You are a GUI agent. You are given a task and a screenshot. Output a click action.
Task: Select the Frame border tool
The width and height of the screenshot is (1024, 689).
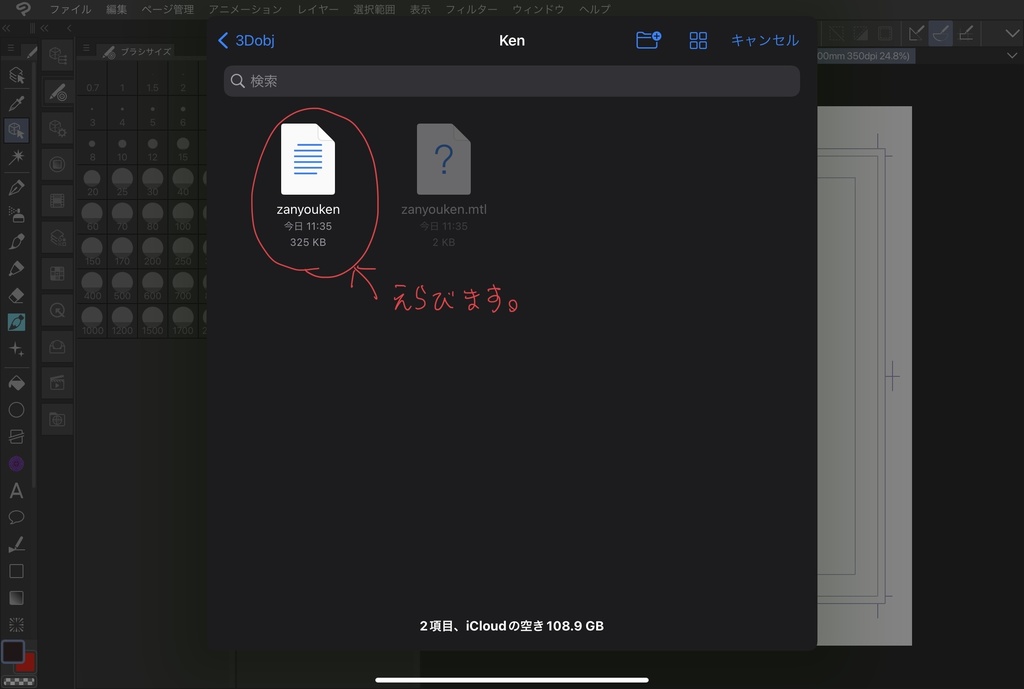pos(16,437)
